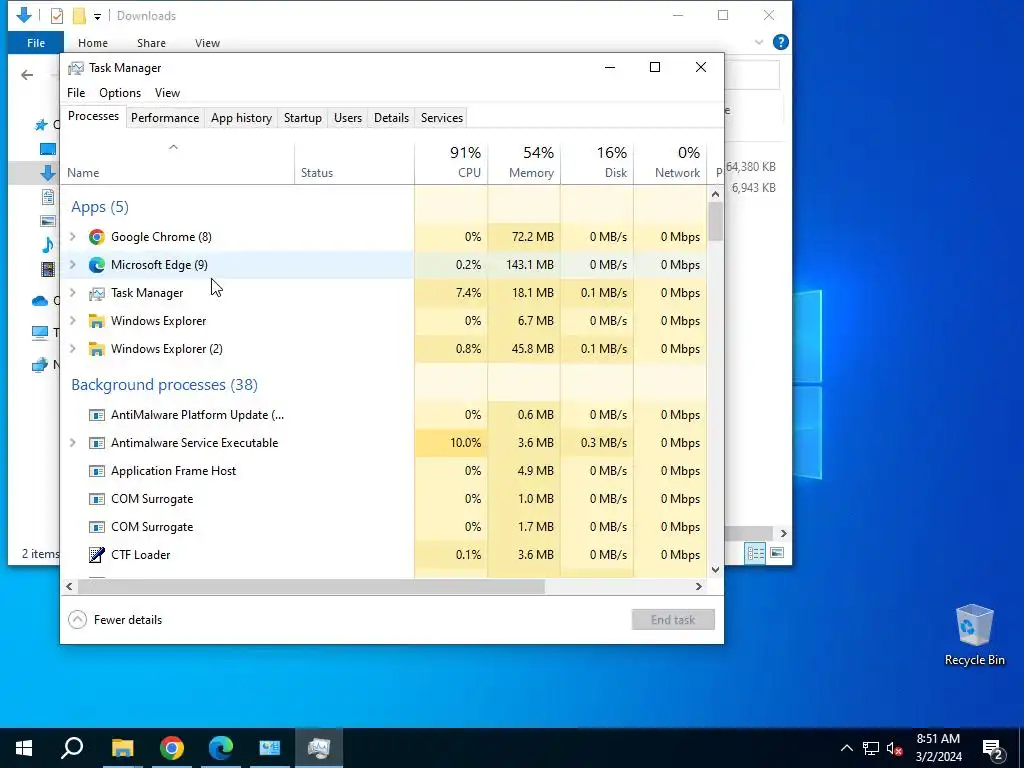1024x768 pixels.
Task: Open the notification center icon
Action: click(x=993, y=748)
